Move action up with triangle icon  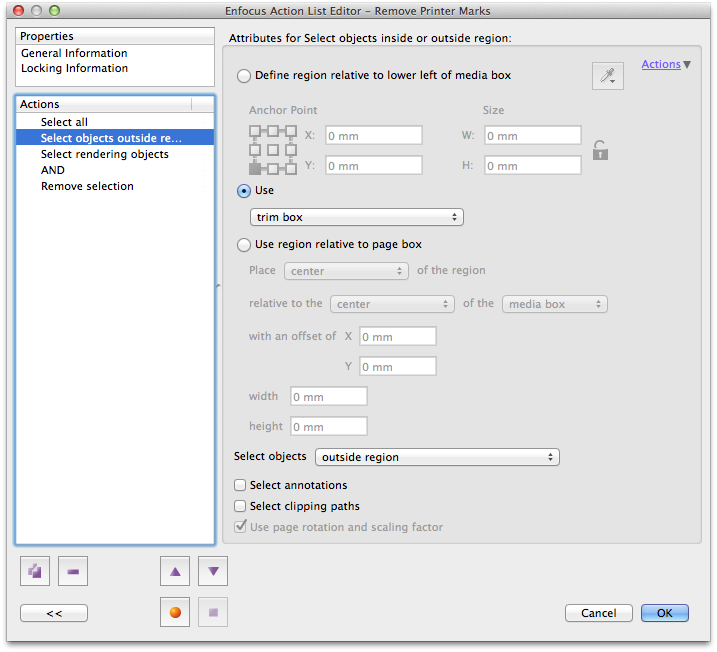coord(175,571)
